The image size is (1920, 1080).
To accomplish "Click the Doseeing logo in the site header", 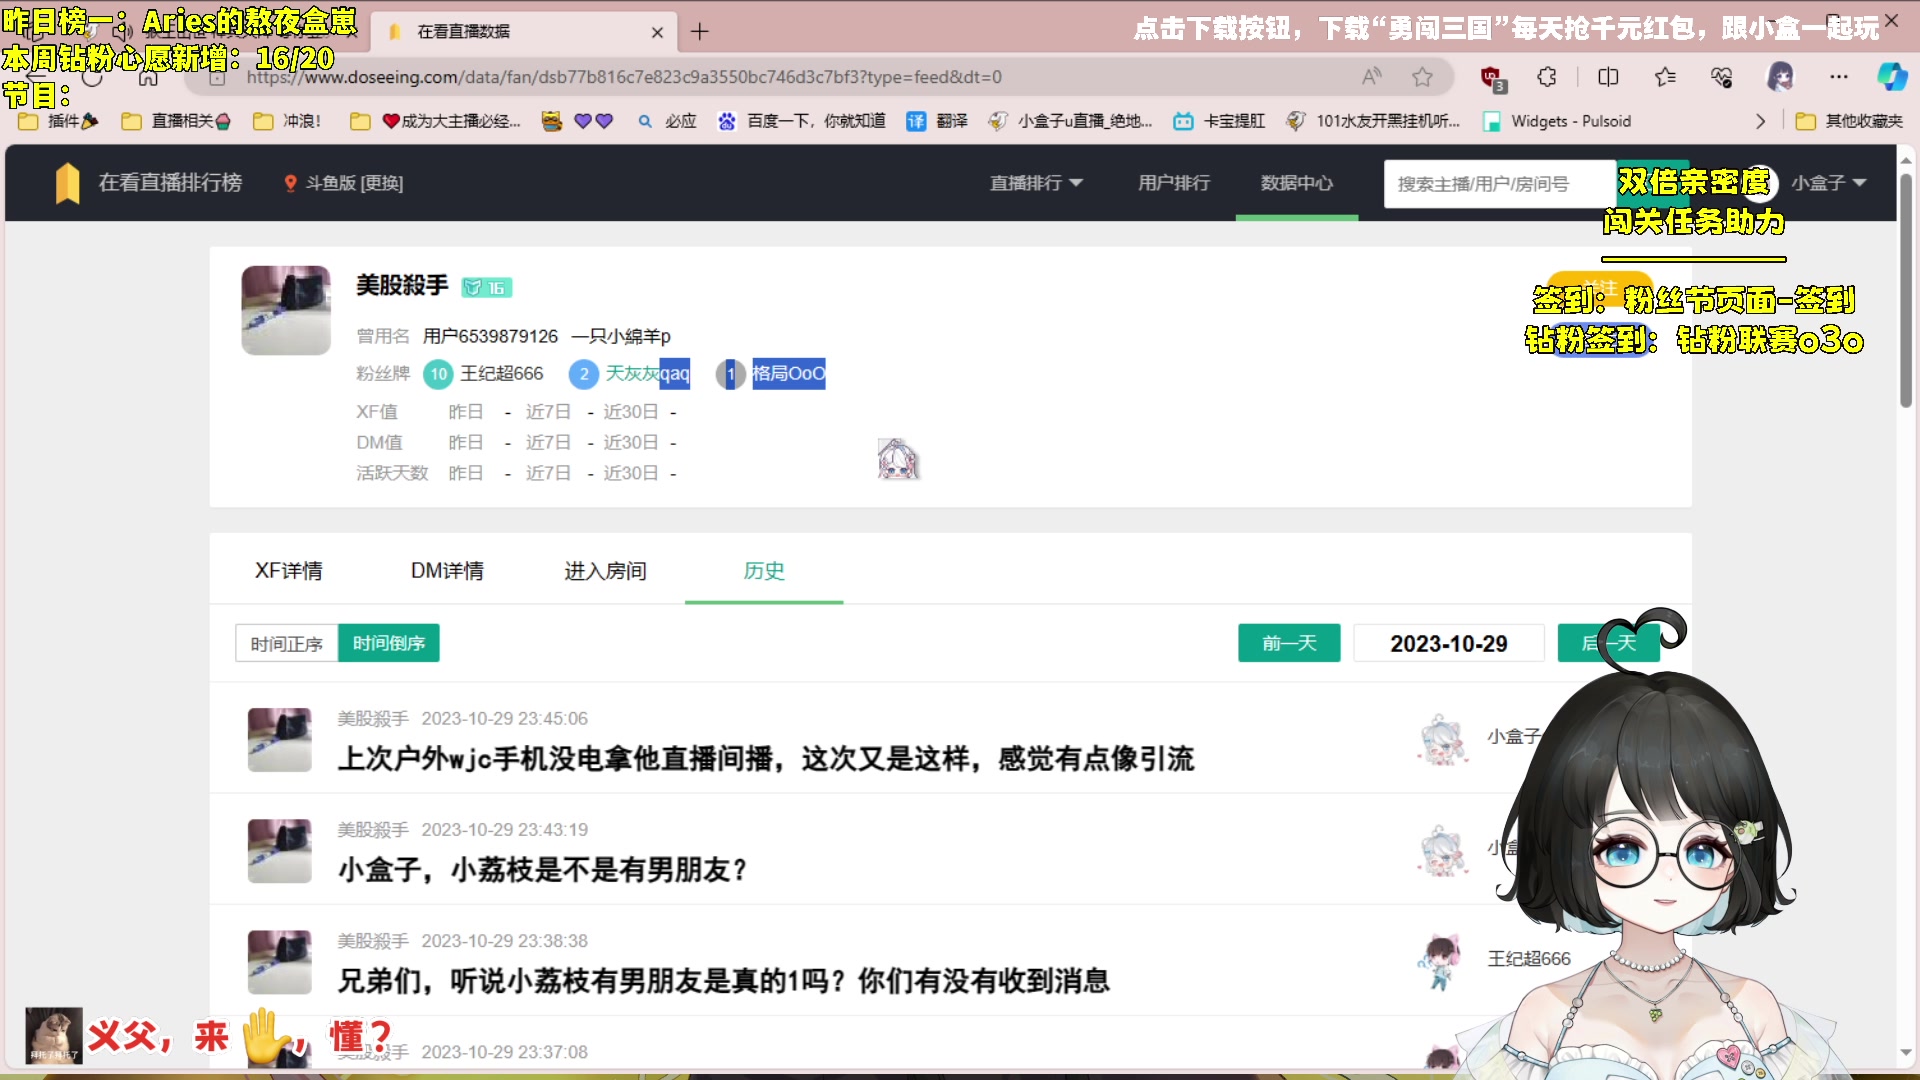I will [x=68, y=183].
